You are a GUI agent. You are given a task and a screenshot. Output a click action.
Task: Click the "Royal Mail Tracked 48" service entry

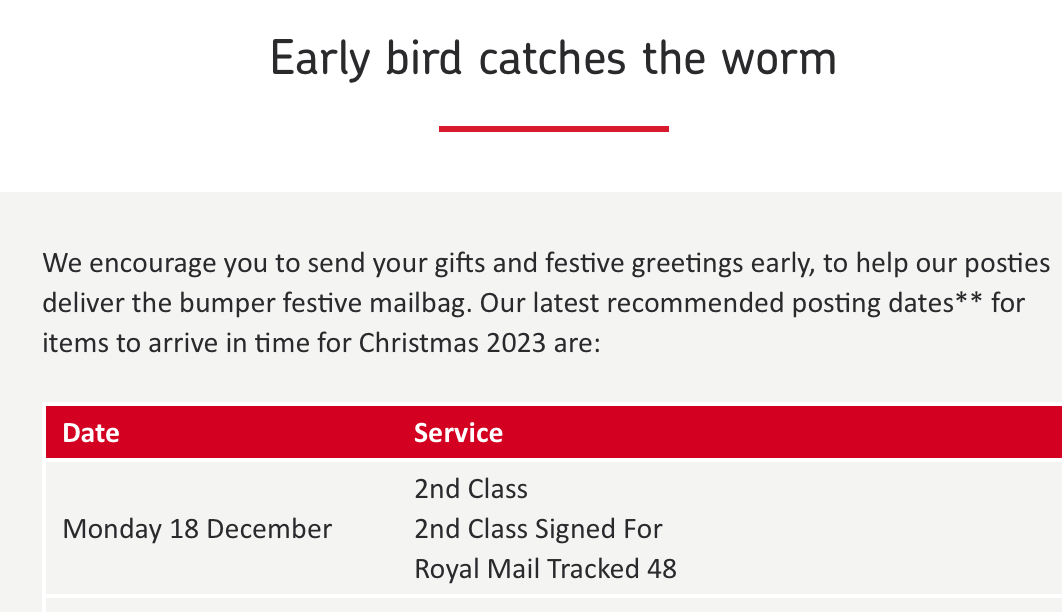[x=545, y=569]
